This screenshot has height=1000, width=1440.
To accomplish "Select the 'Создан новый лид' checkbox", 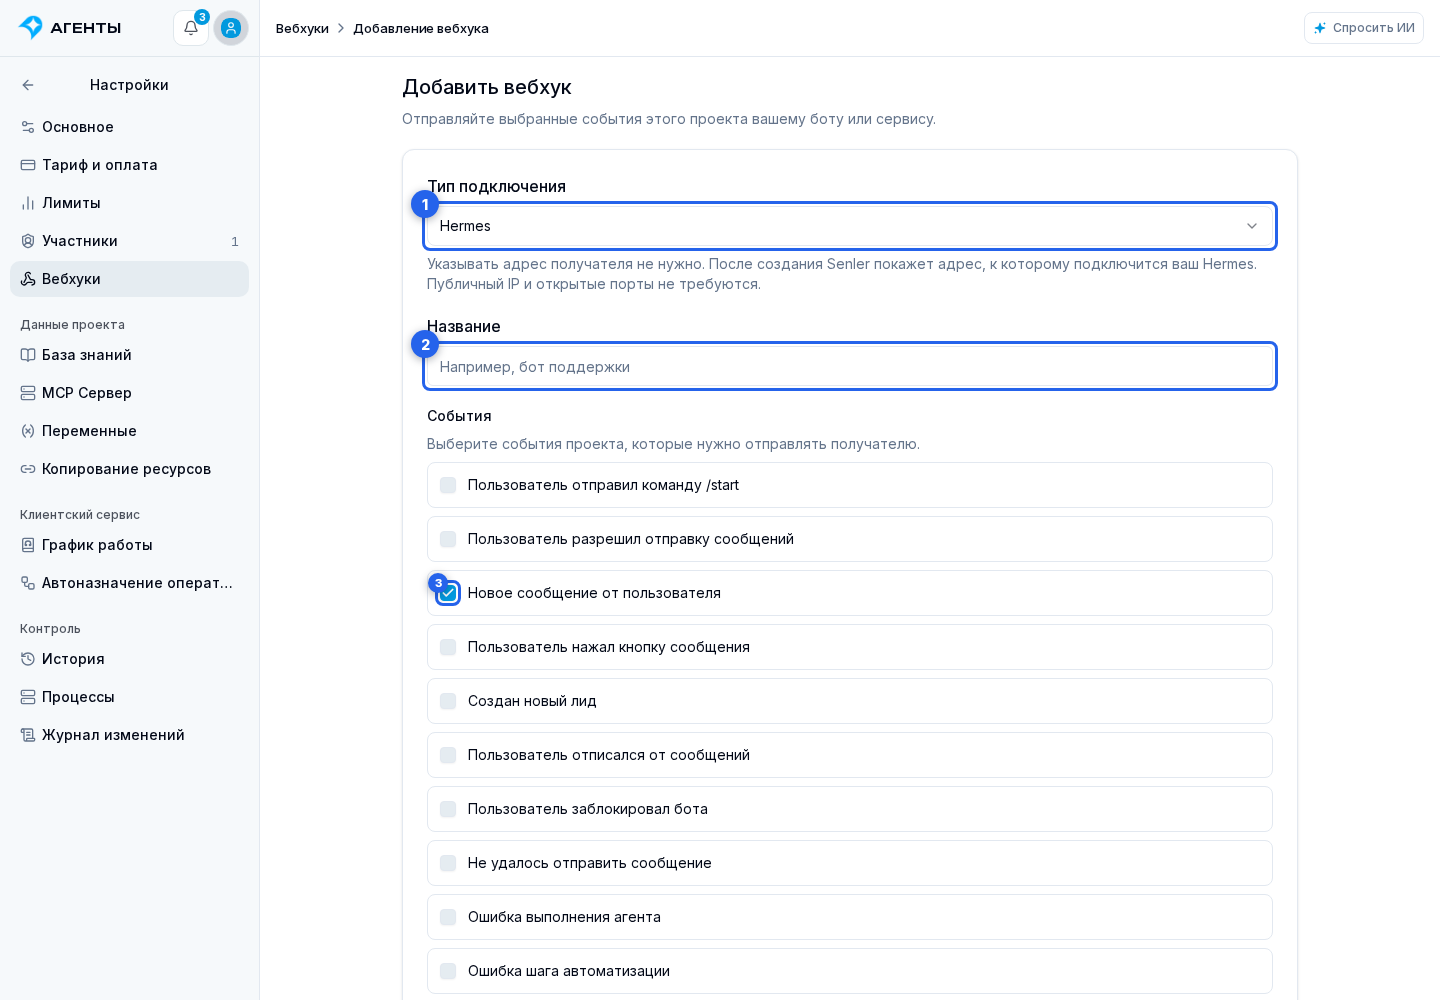I will pos(448,701).
